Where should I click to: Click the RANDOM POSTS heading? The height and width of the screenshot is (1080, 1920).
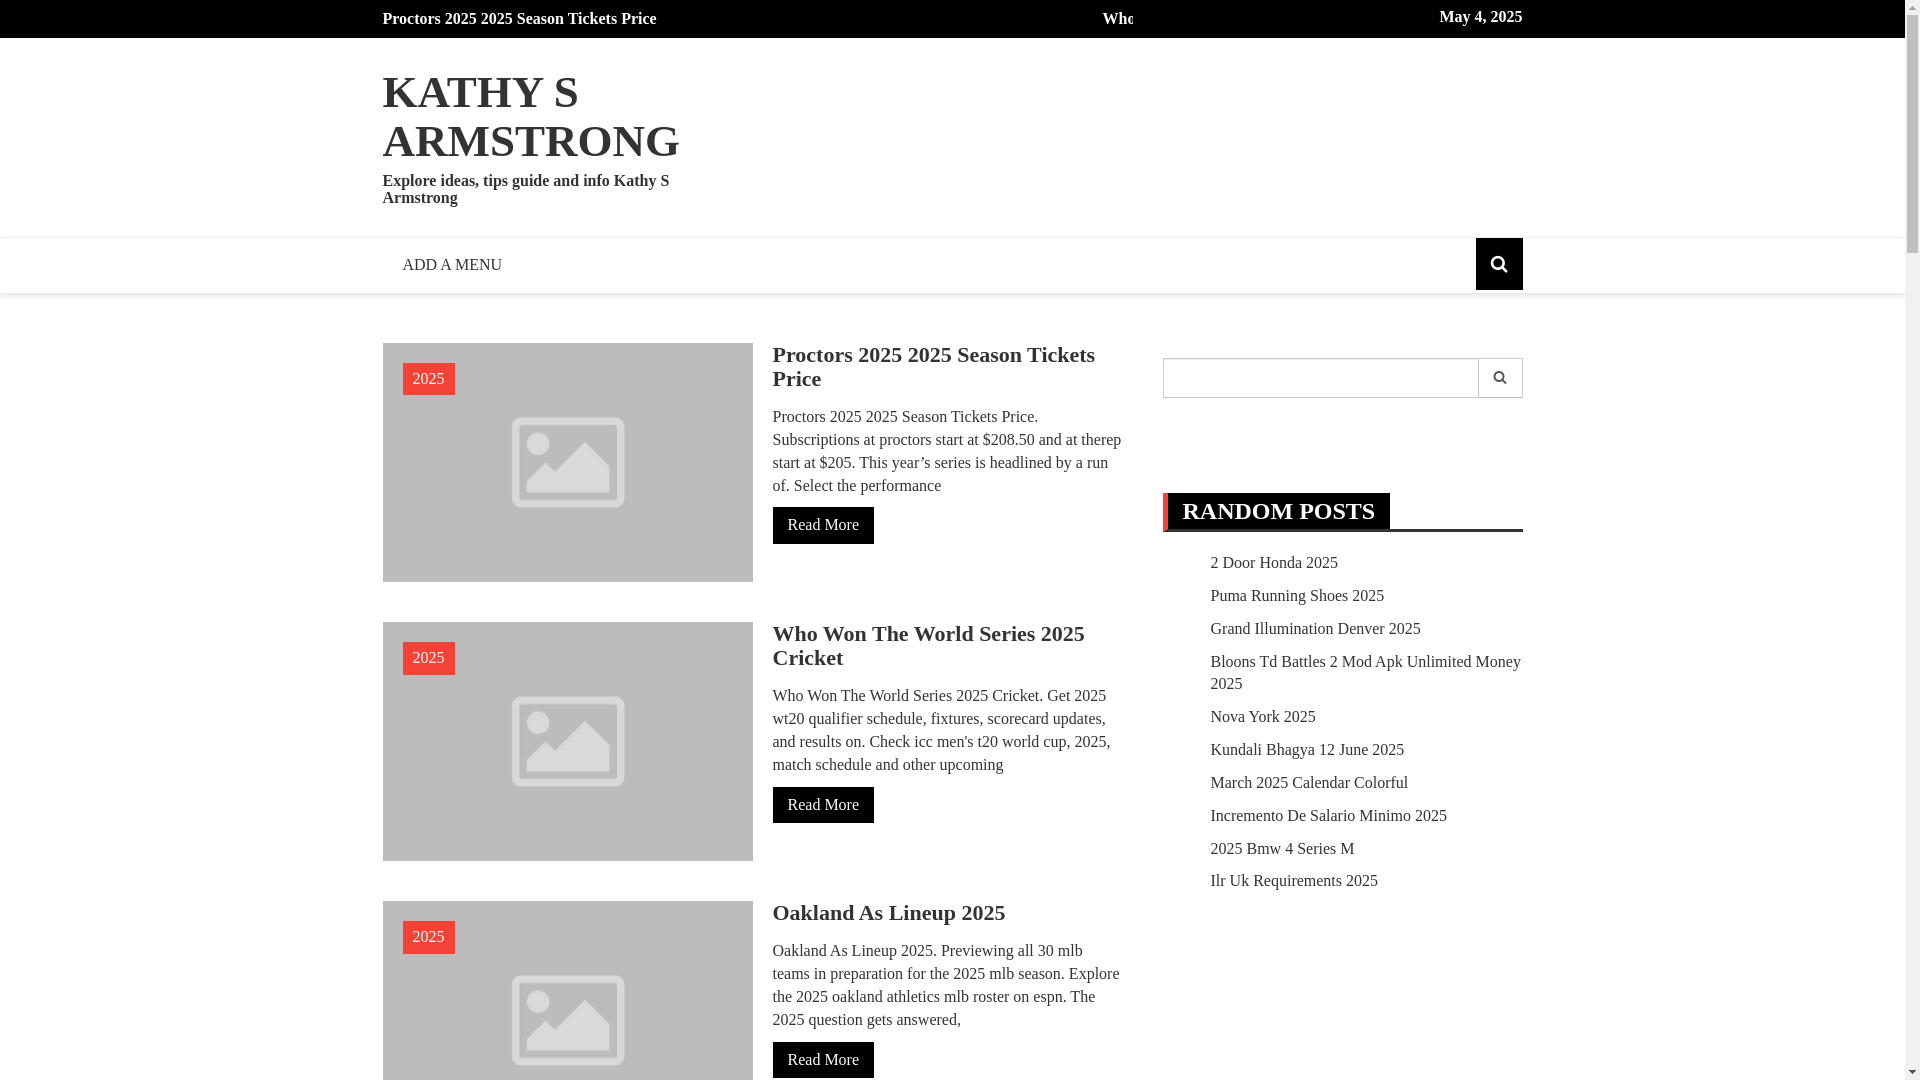click(1278, 511)
